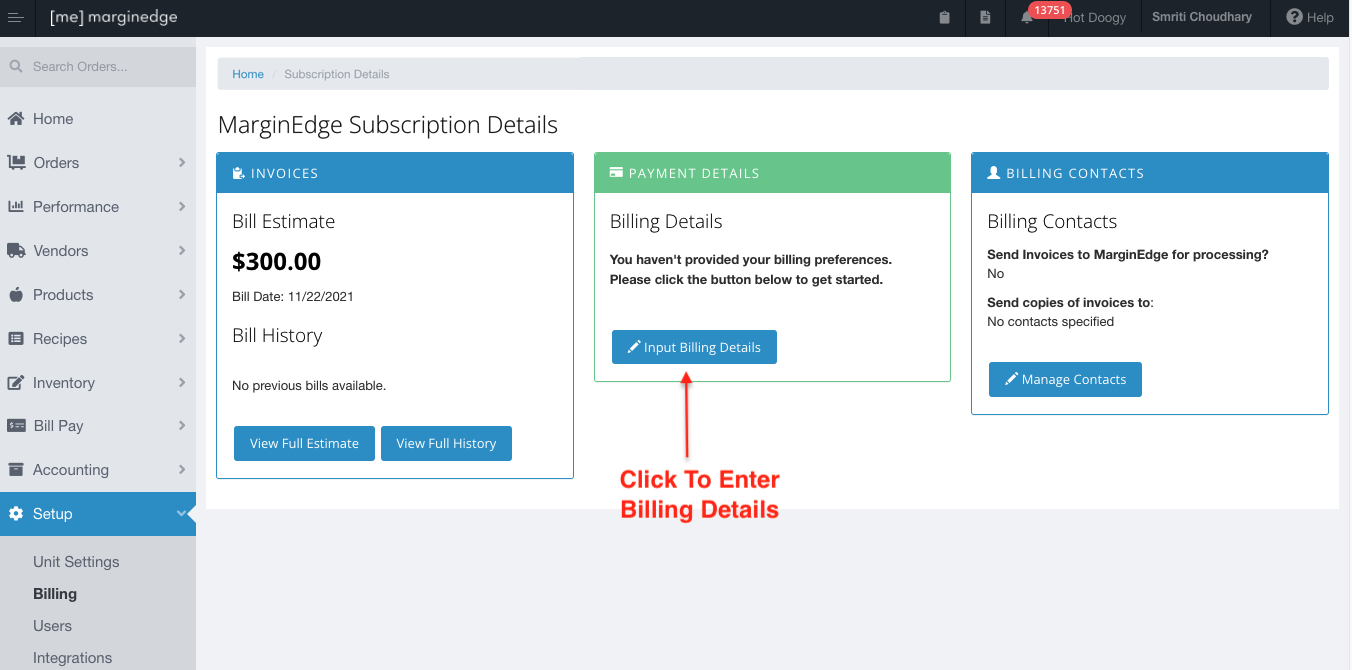
Task: Click the Vendors truck icon
Action: click(16, 251)
